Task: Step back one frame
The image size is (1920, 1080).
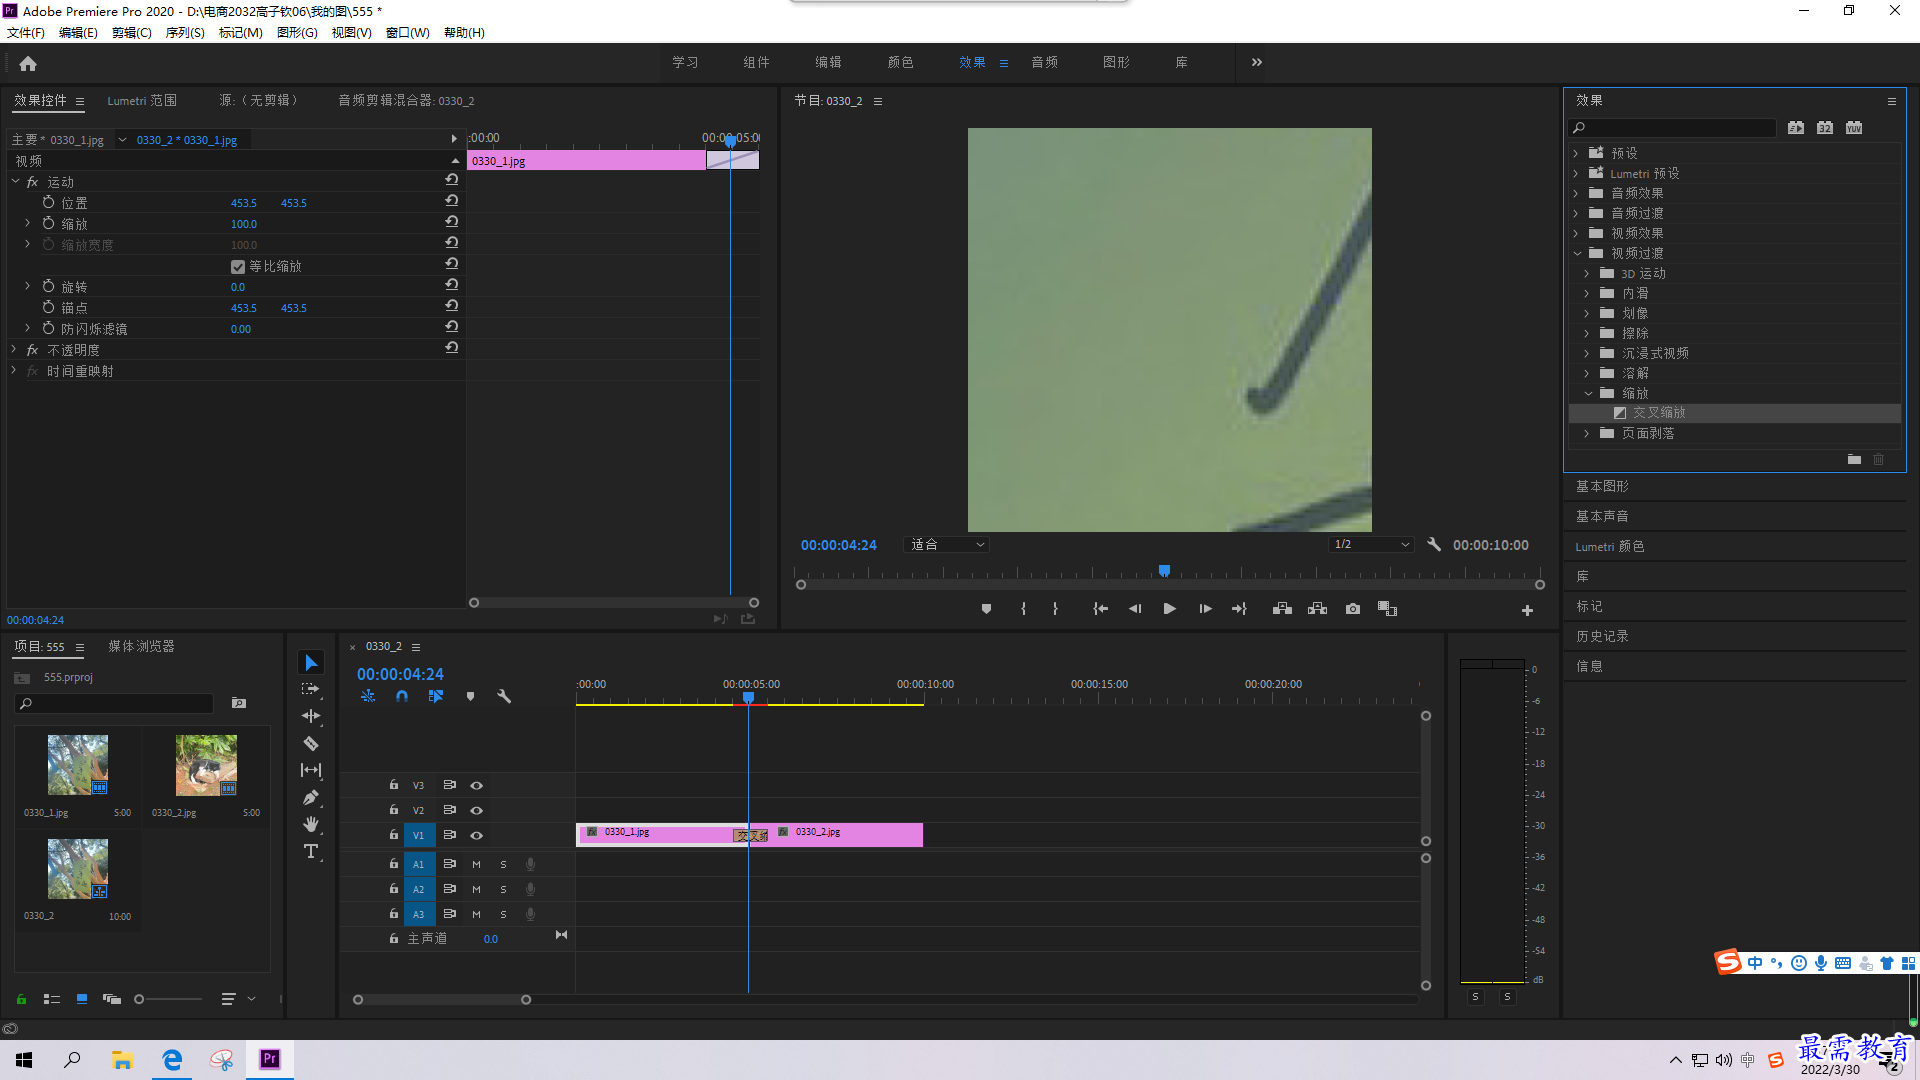Action: tap(1134, 608)
